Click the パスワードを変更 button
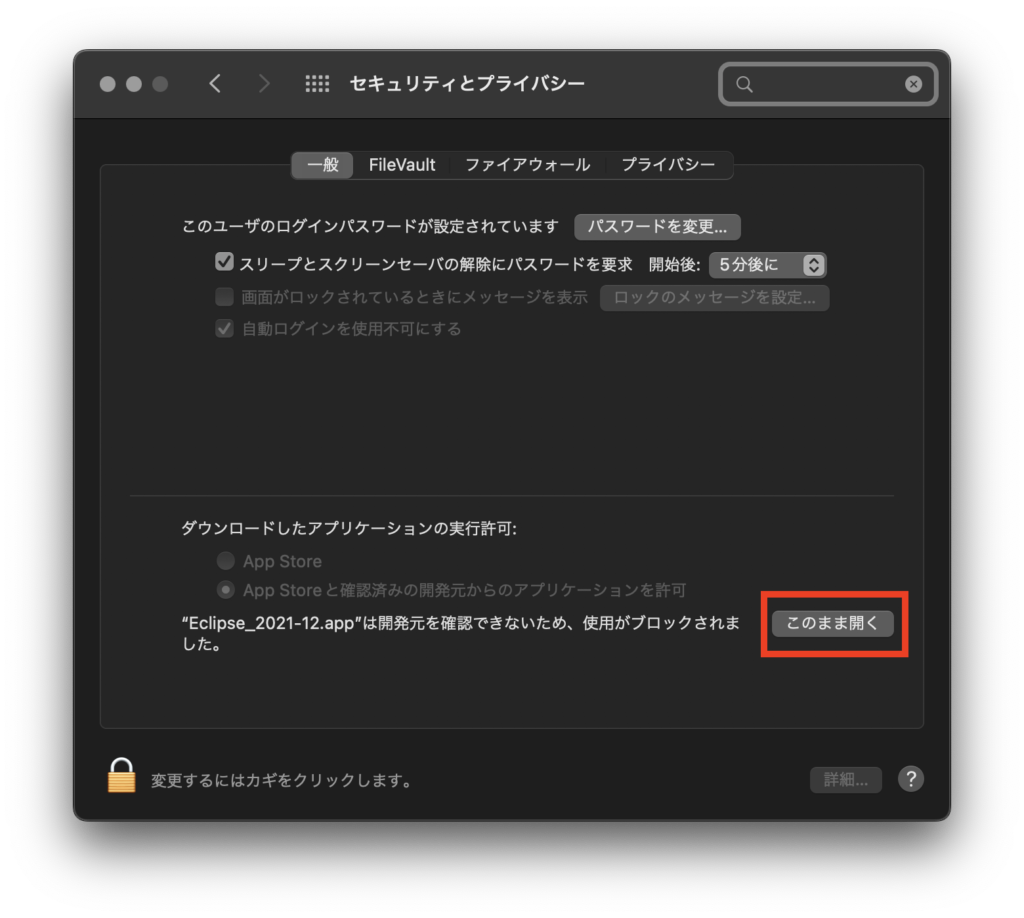This screenshot has width=1024, height=918. pyautogui.click(x=657, y=227)
